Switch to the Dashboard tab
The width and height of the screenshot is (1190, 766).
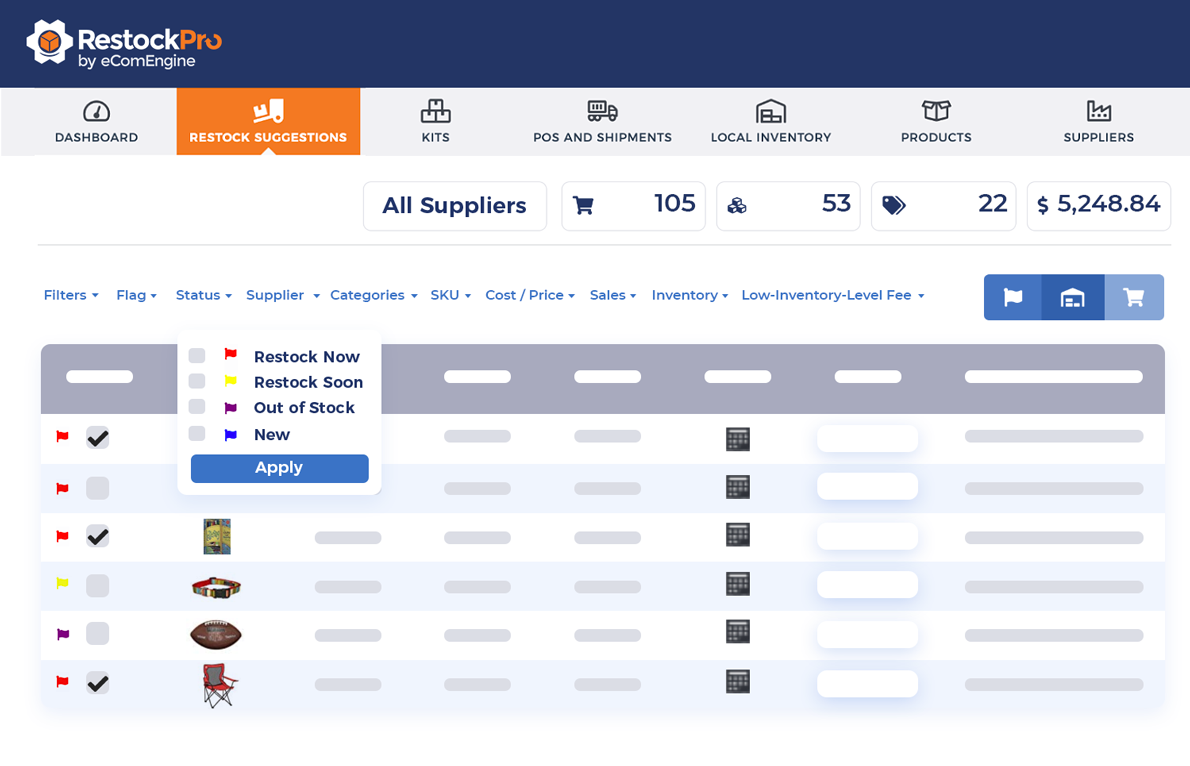[96, 121]
